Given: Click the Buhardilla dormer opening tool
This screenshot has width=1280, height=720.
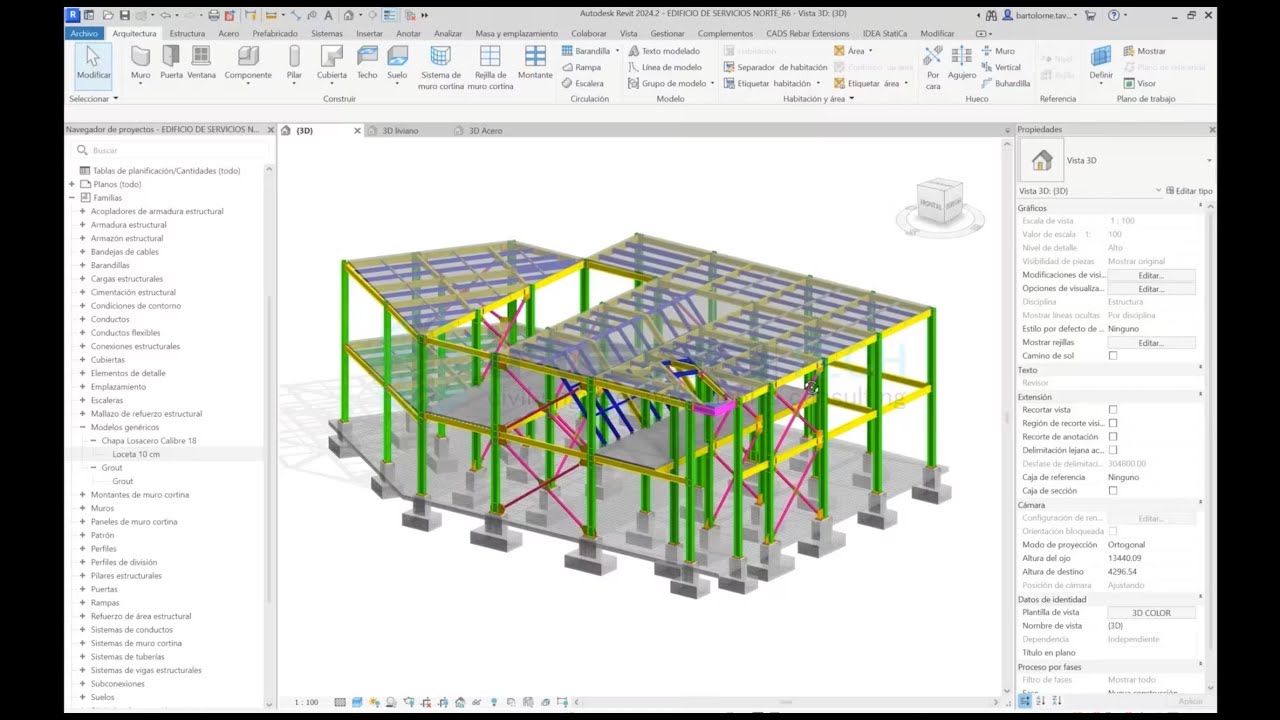Looking at the screenshot, I should pyautogui.click(x=1005, y=83).
